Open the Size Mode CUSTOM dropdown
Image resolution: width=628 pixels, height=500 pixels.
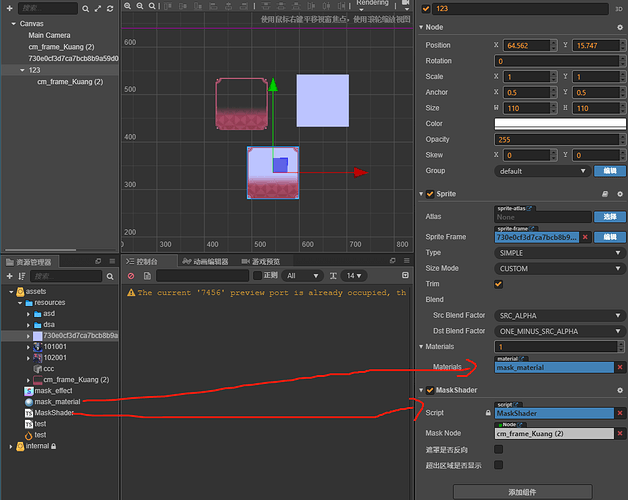(560, 269)
